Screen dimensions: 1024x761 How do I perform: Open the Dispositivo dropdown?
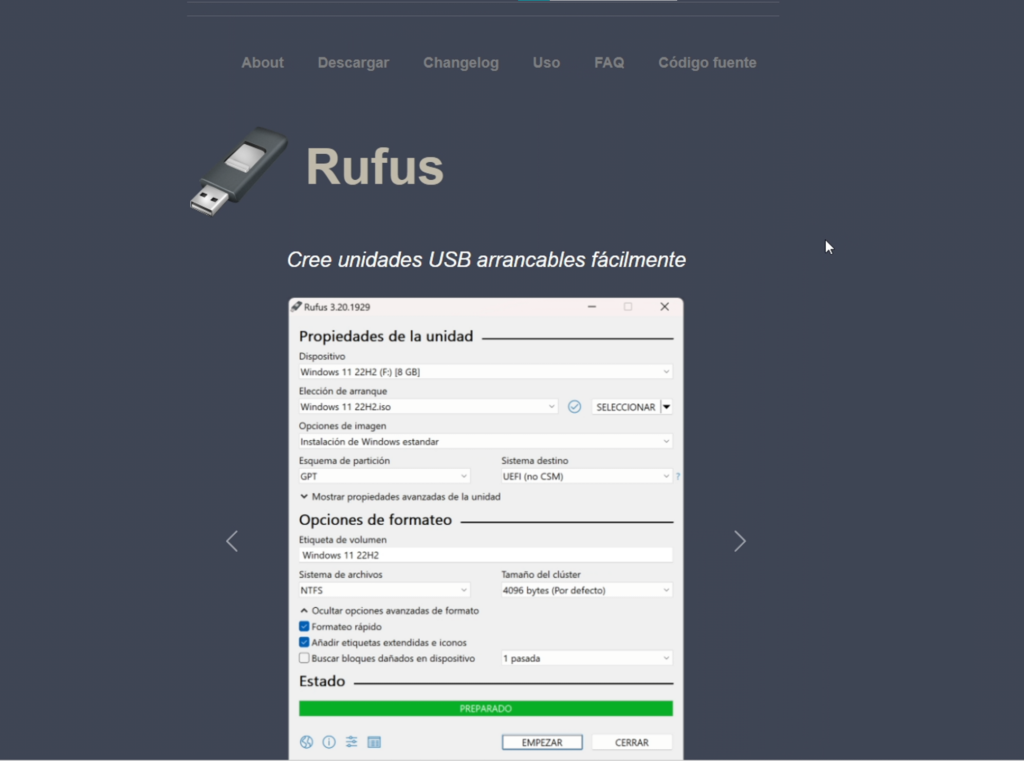[x=485, y=372]
